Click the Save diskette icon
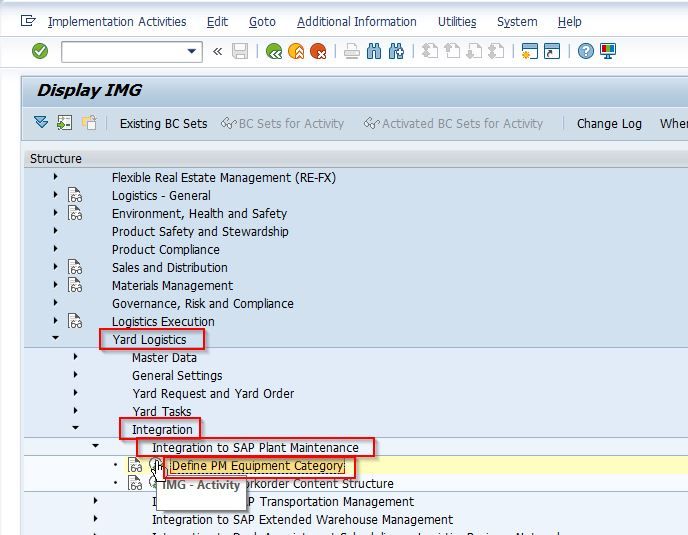 pos(240,51)
